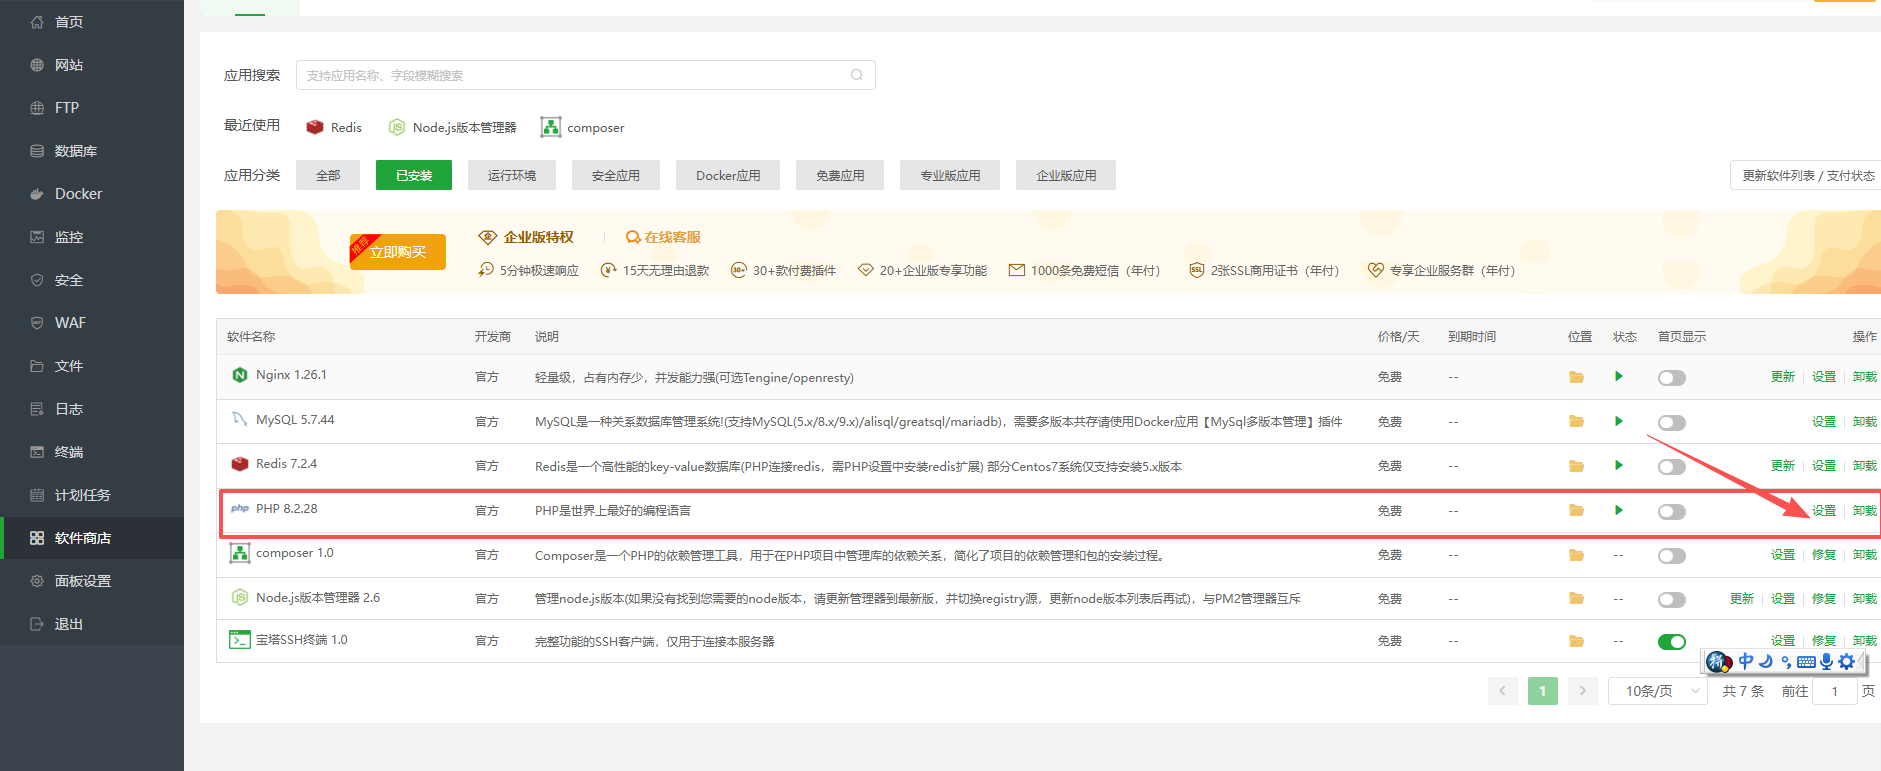Toggle home display for PHP 8.2.28

click(1672, 512)
